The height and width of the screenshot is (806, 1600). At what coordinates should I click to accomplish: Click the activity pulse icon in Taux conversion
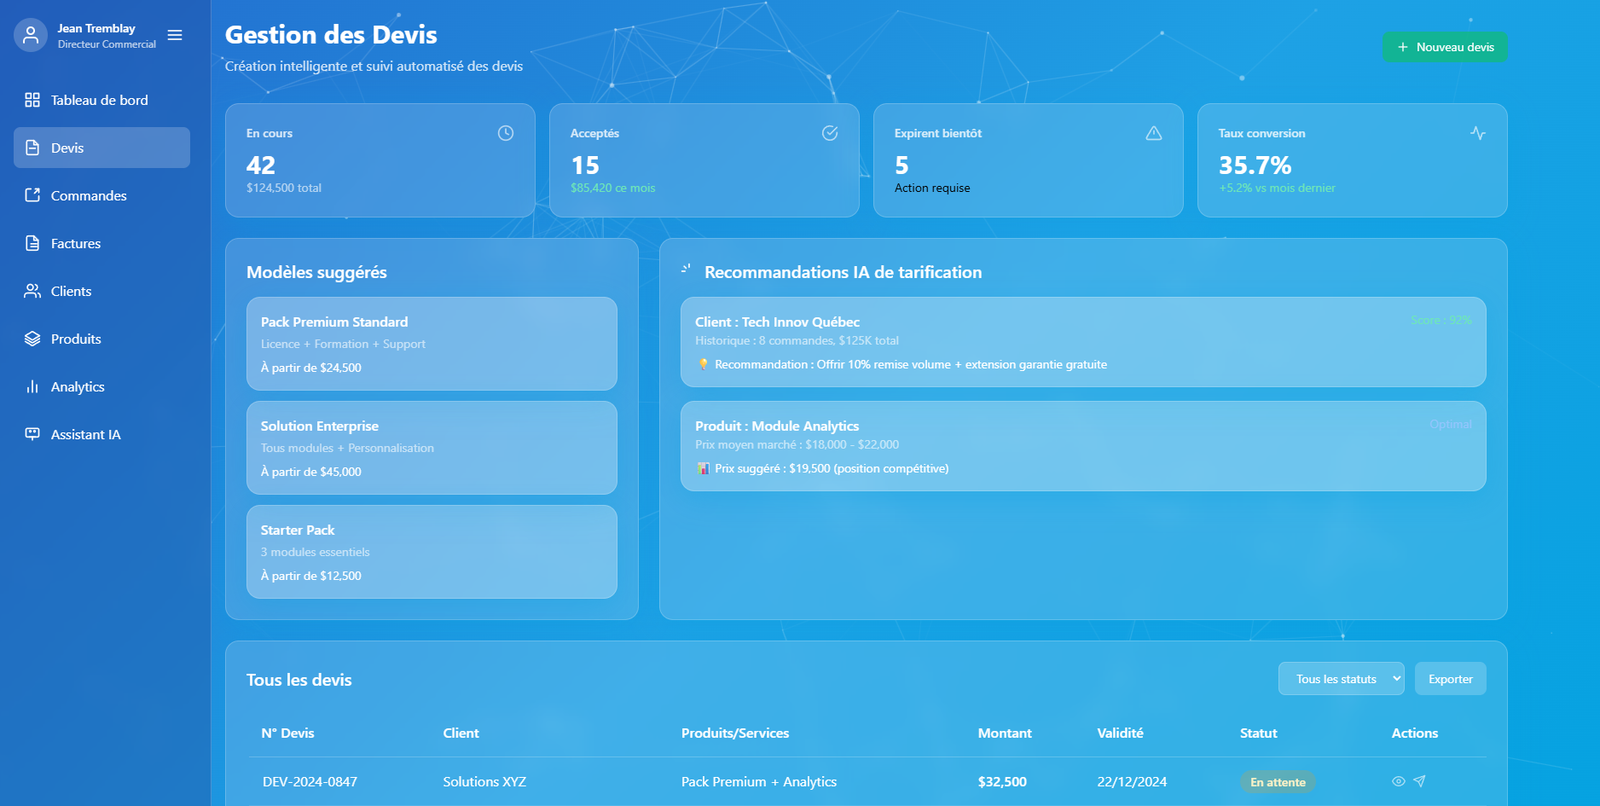1478,133
